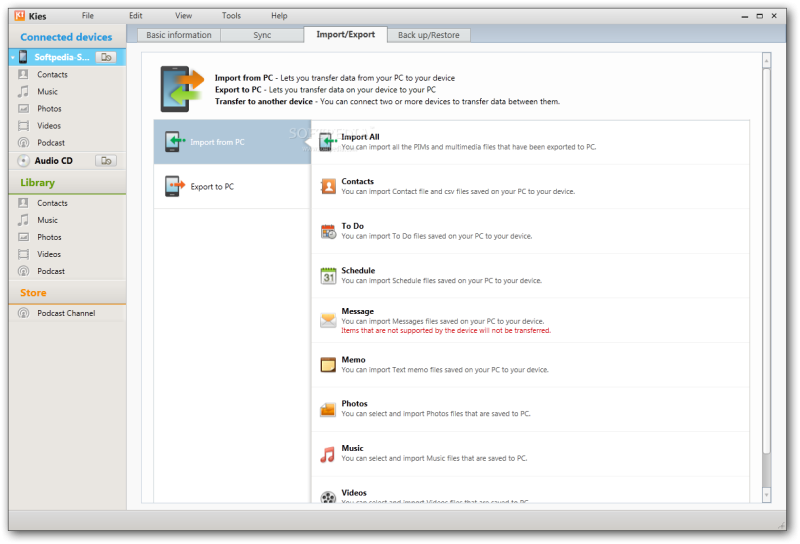Click eject button next to Softpedia device

(106, 58)
